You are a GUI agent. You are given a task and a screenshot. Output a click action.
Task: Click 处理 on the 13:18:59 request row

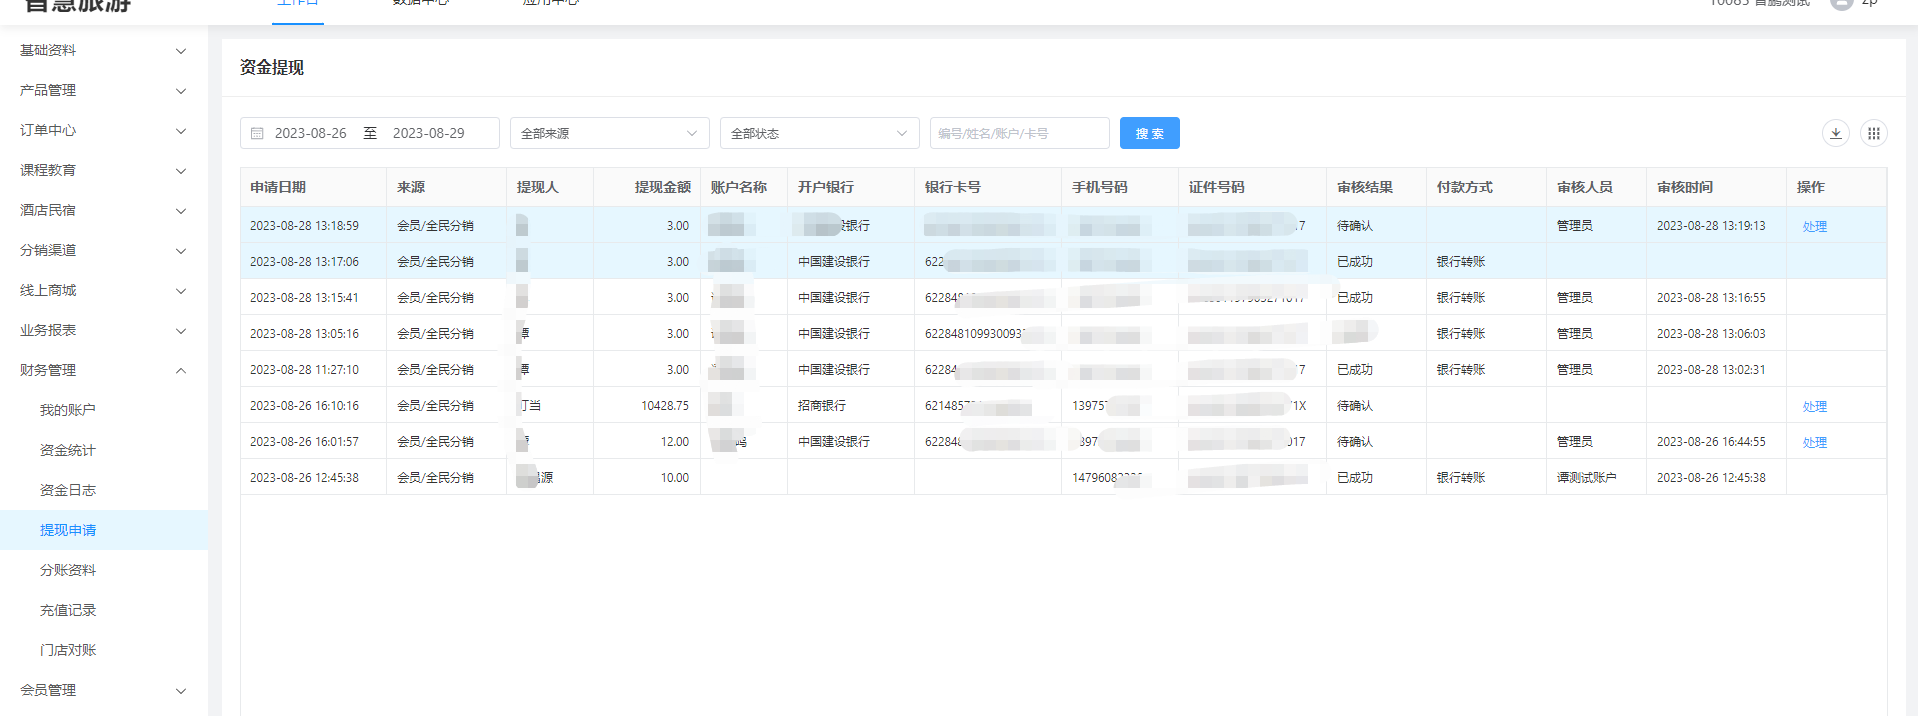click(x=1814, y=226)
